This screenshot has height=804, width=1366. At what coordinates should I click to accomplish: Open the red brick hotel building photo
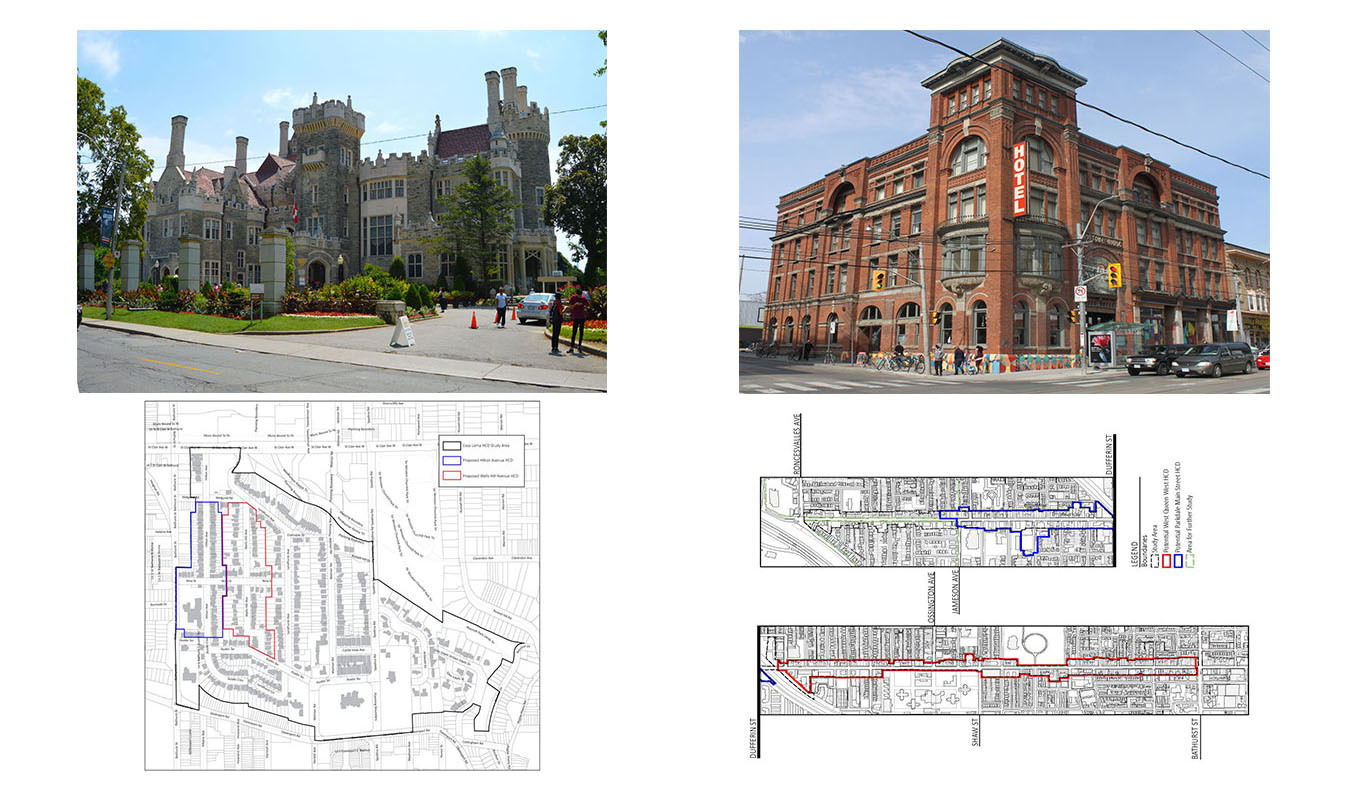tap(1004, 211)
